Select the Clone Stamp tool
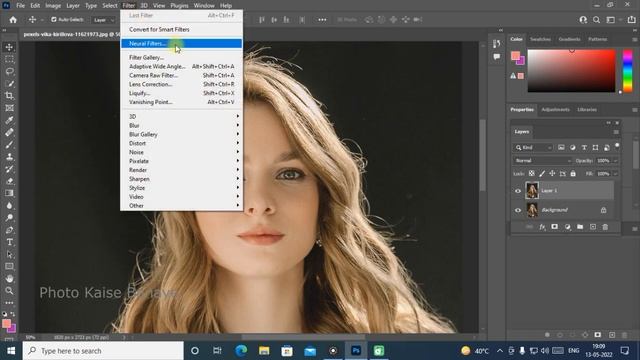640x360 pixels. tap(9, 157)
